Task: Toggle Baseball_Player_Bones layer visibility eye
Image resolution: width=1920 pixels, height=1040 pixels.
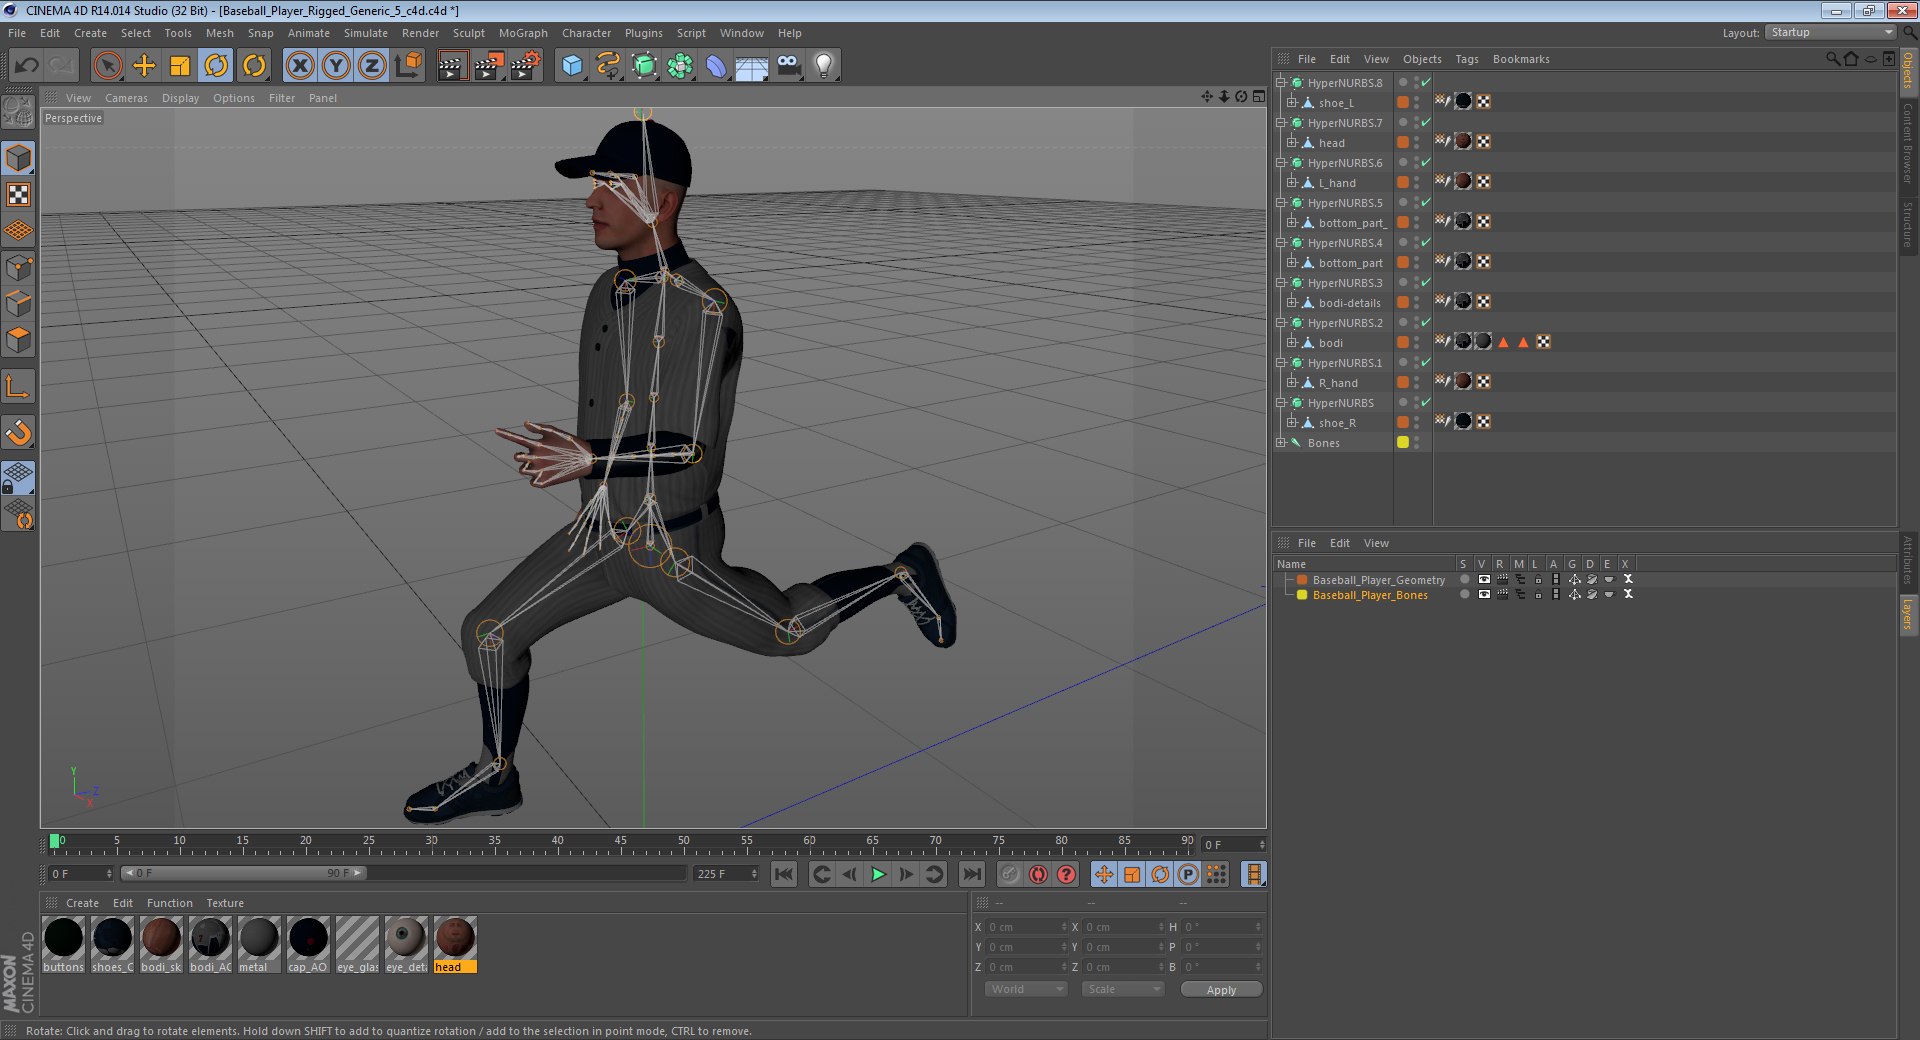Action: (x=1484, y=594)
